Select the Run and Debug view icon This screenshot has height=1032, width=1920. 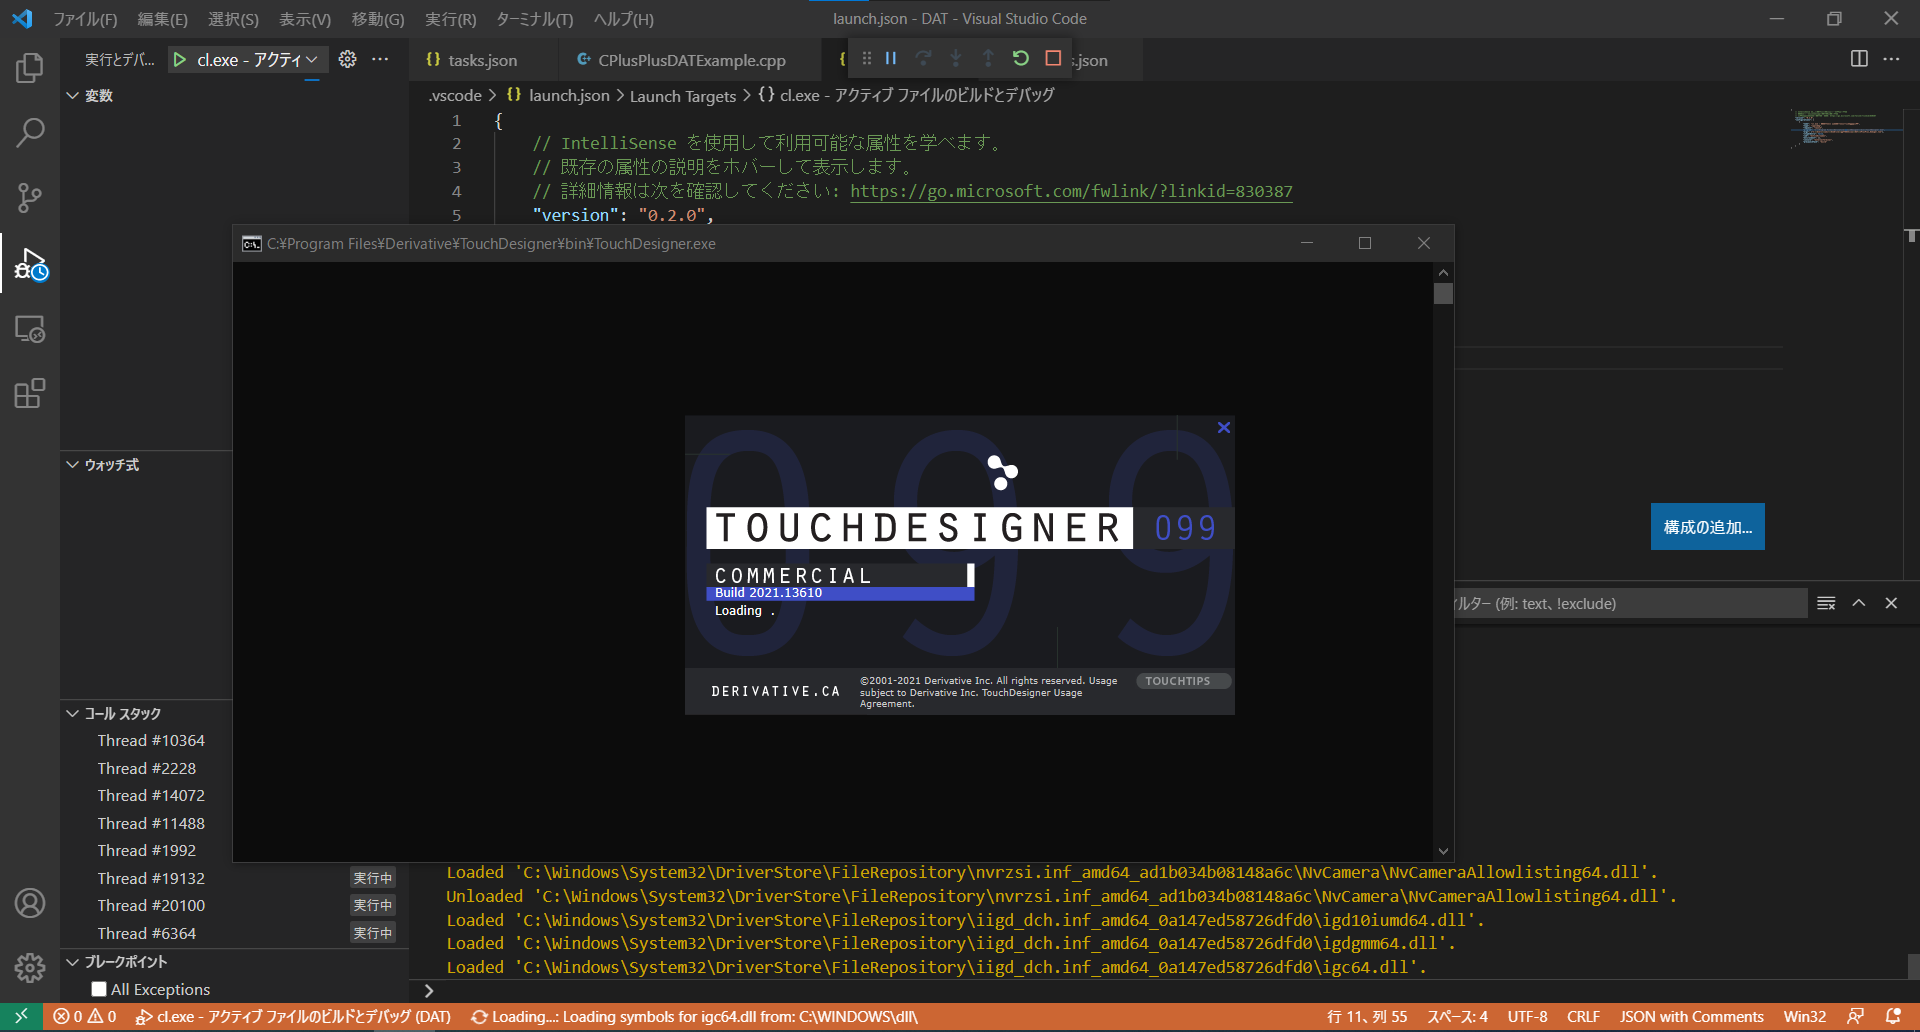[x=30, y=264]
